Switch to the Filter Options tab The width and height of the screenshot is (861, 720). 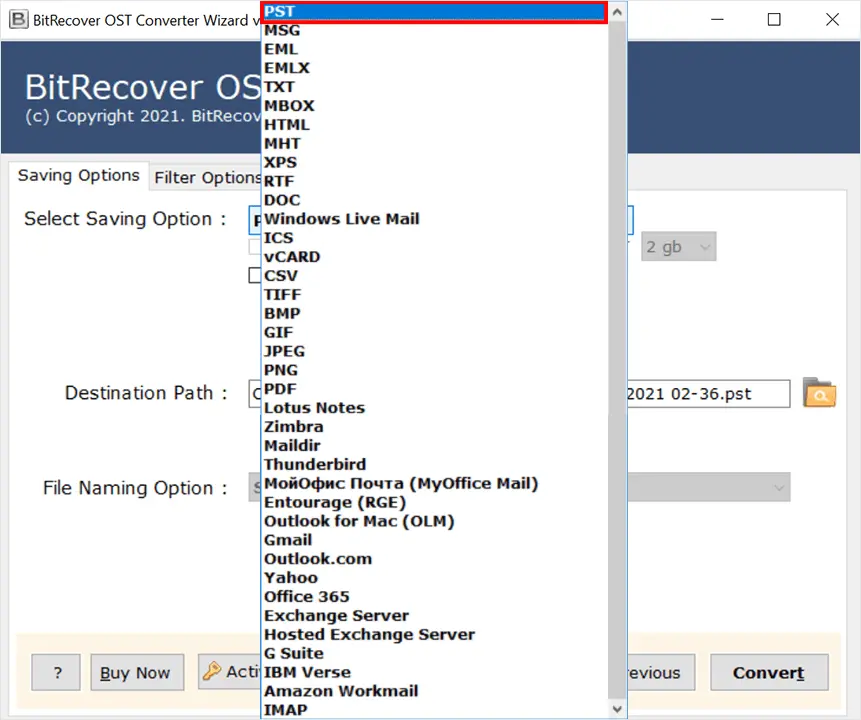pos(207,177)
